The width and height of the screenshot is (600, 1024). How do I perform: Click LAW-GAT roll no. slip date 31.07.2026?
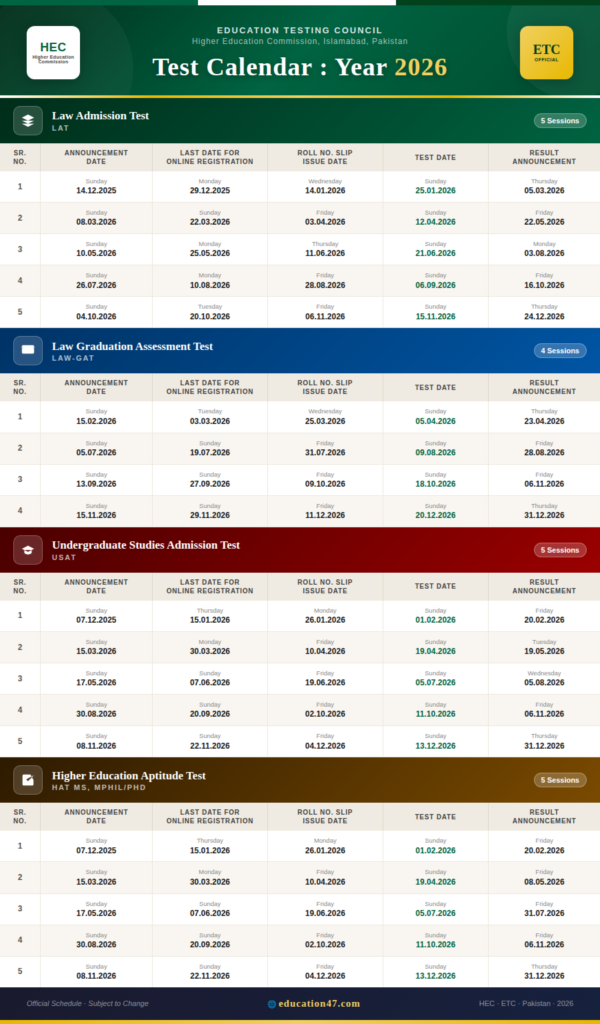click(325, 453)
